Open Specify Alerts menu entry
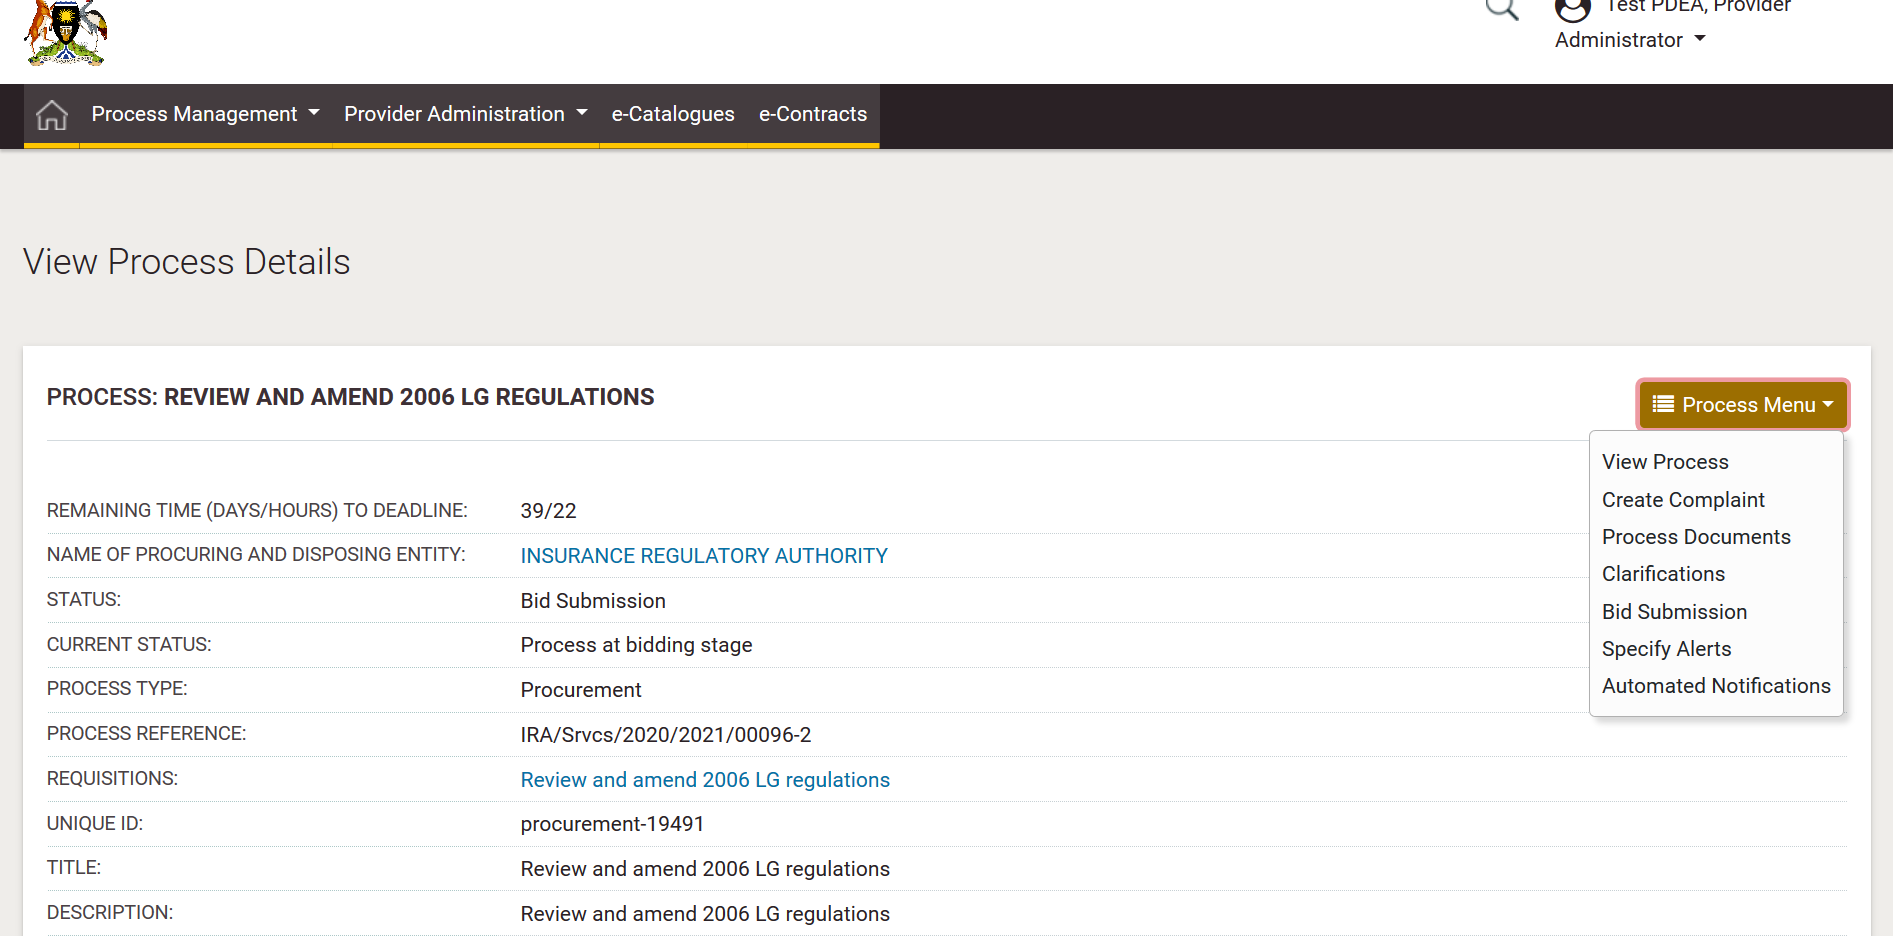The width and height of the screenshot is (1893, 936). (x=1666, y=649)
